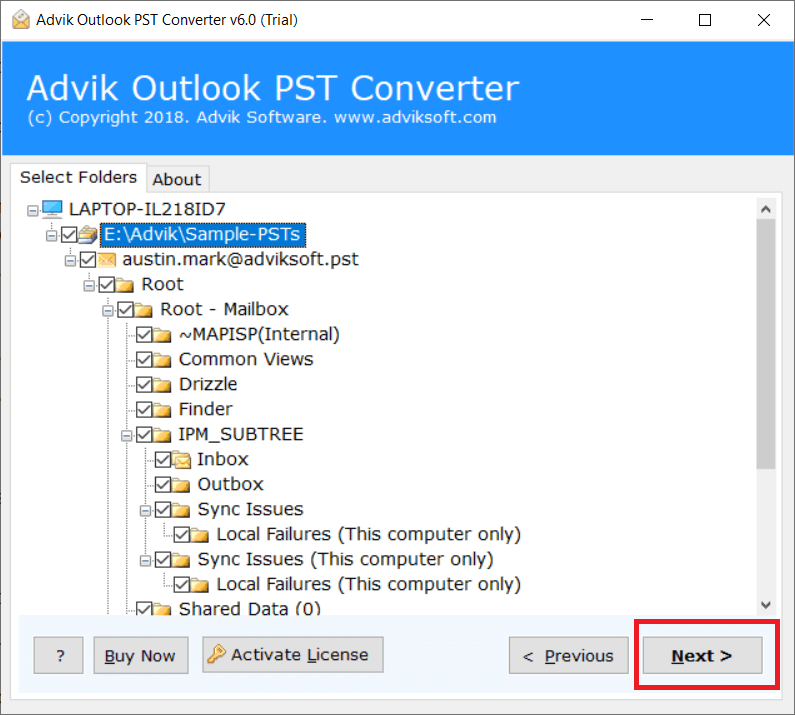Click the folder icon next to Root - Mailbox
Image resolution: width=795 pixels, height=715 pixels.
143,309
